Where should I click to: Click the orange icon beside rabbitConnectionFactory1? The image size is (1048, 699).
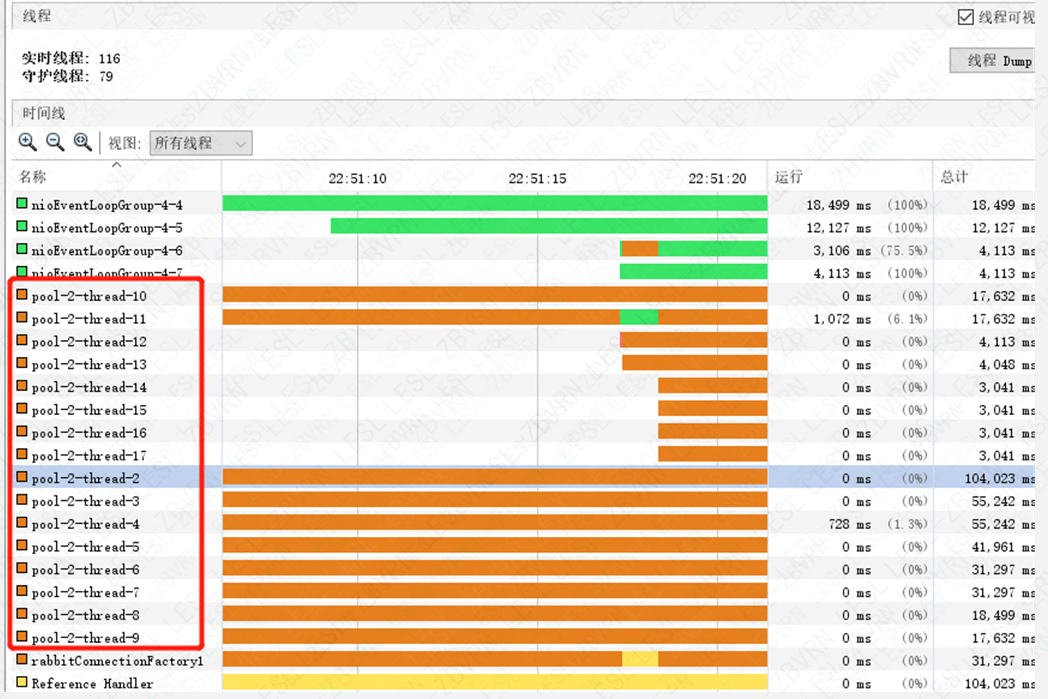point(22,659)
